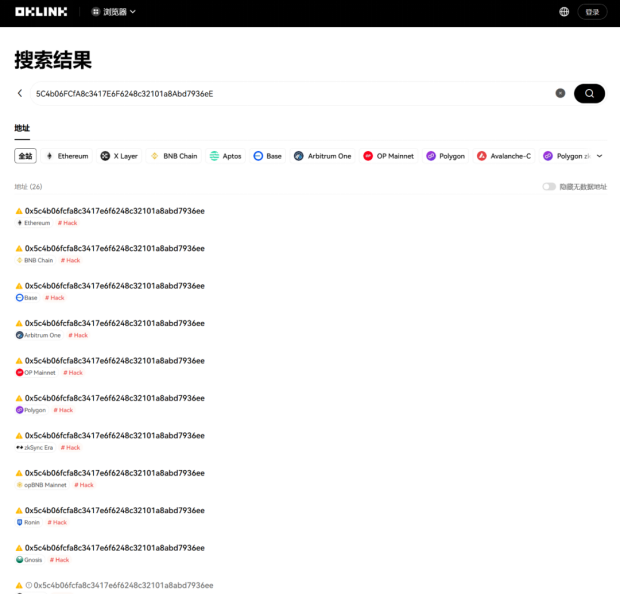Open the language globe menu

(564, 12)
